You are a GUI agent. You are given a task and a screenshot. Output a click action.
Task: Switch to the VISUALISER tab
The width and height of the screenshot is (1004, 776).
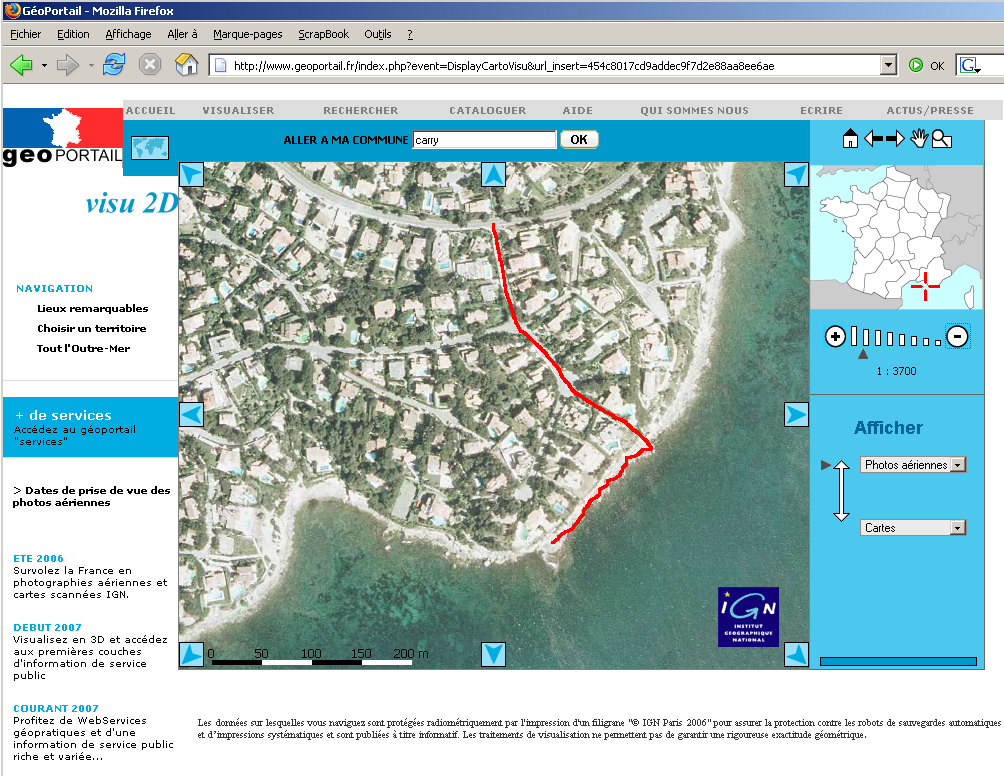click(x=238, y=110)
